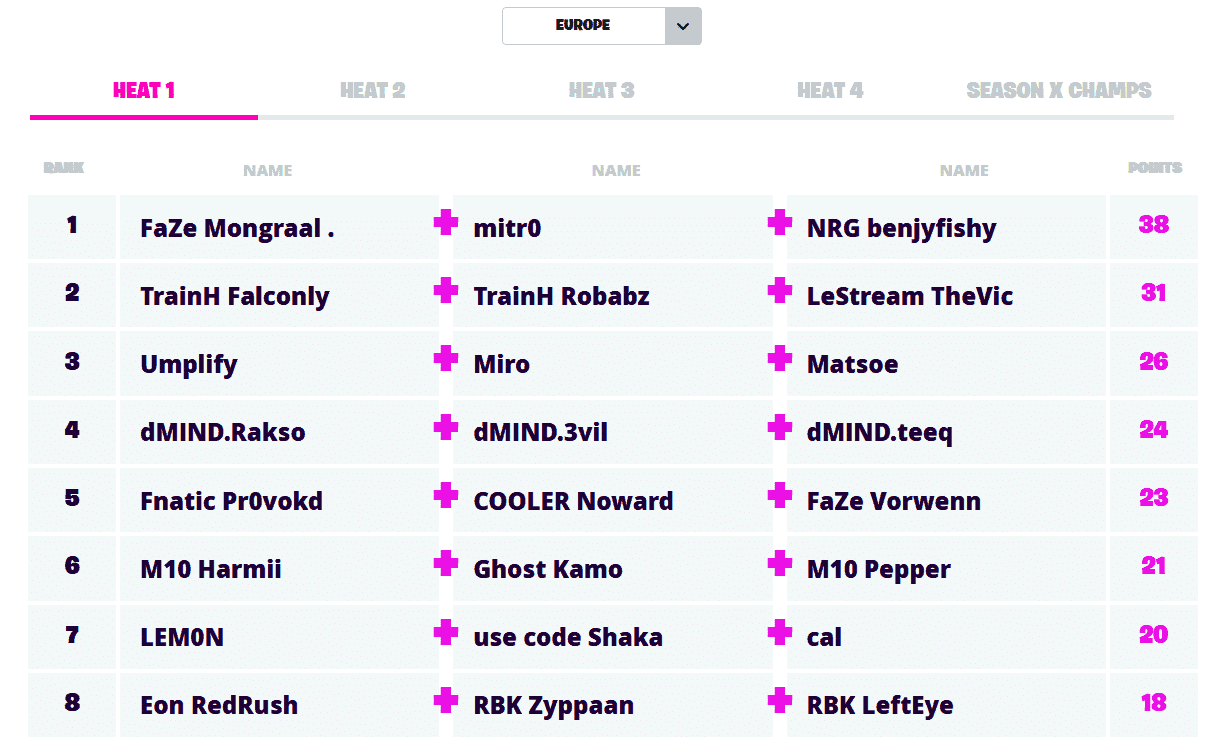The height and width of the screenshot is (740, 1220).
Task: Open the Europe region dropdown
Action: pos(584,26)
